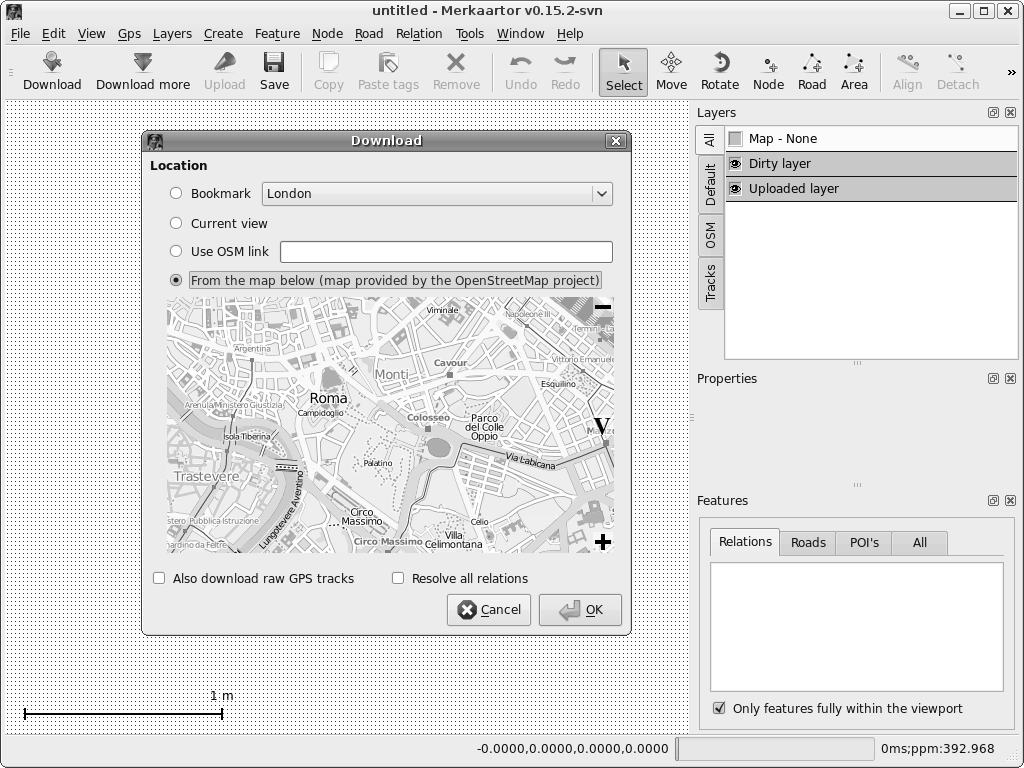Image resolution: width=1024 pixels, height=768 pixels.
Task: Switch to the Roads features tab
Action: 807,543
